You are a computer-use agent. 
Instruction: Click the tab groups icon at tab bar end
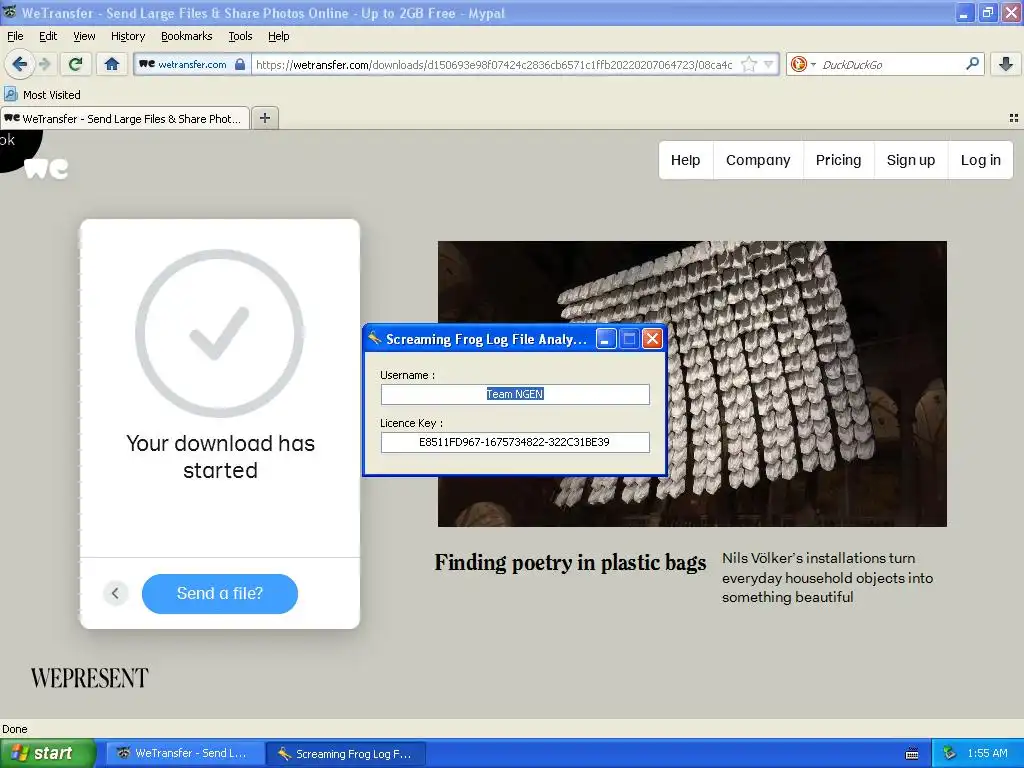click(1014, 118)
